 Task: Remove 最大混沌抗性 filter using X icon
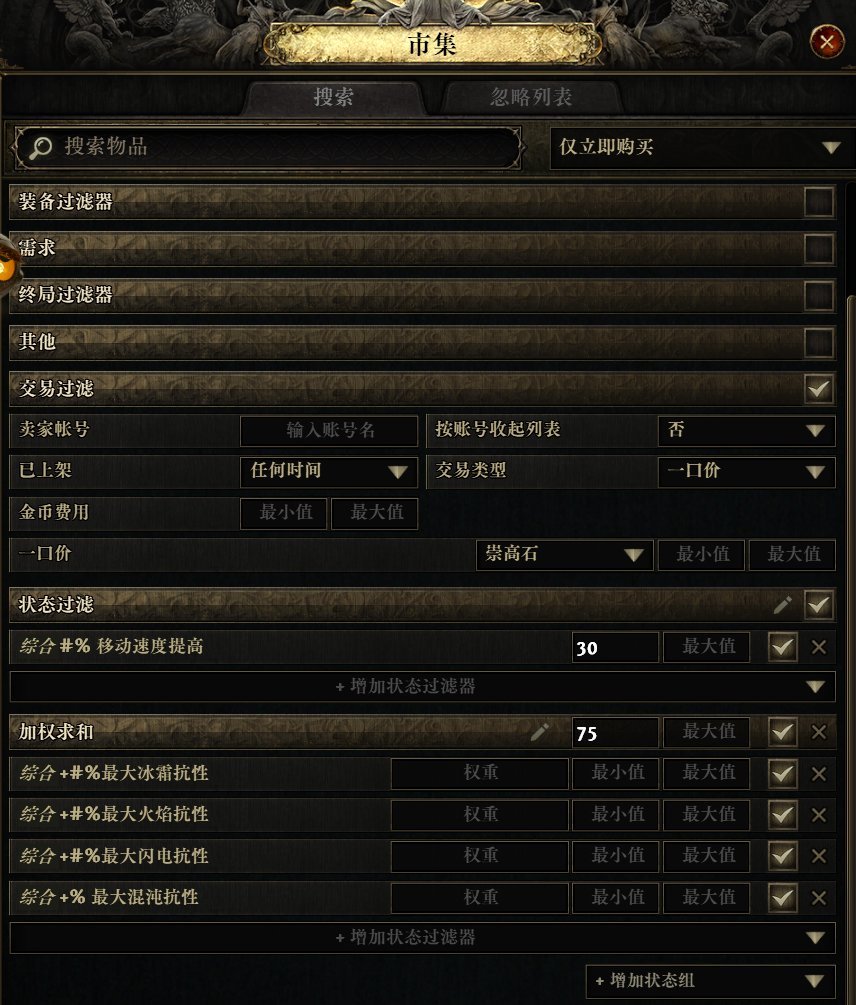818,898
